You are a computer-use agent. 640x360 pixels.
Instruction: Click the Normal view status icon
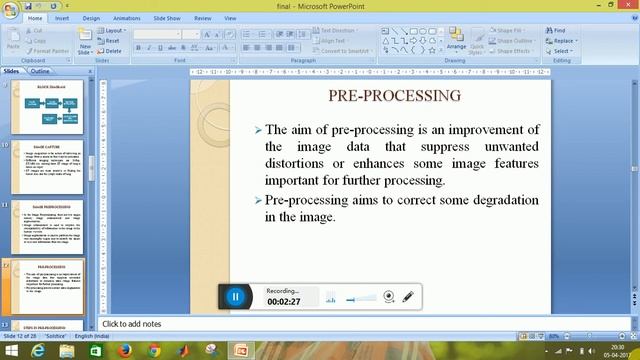[523, 336]
